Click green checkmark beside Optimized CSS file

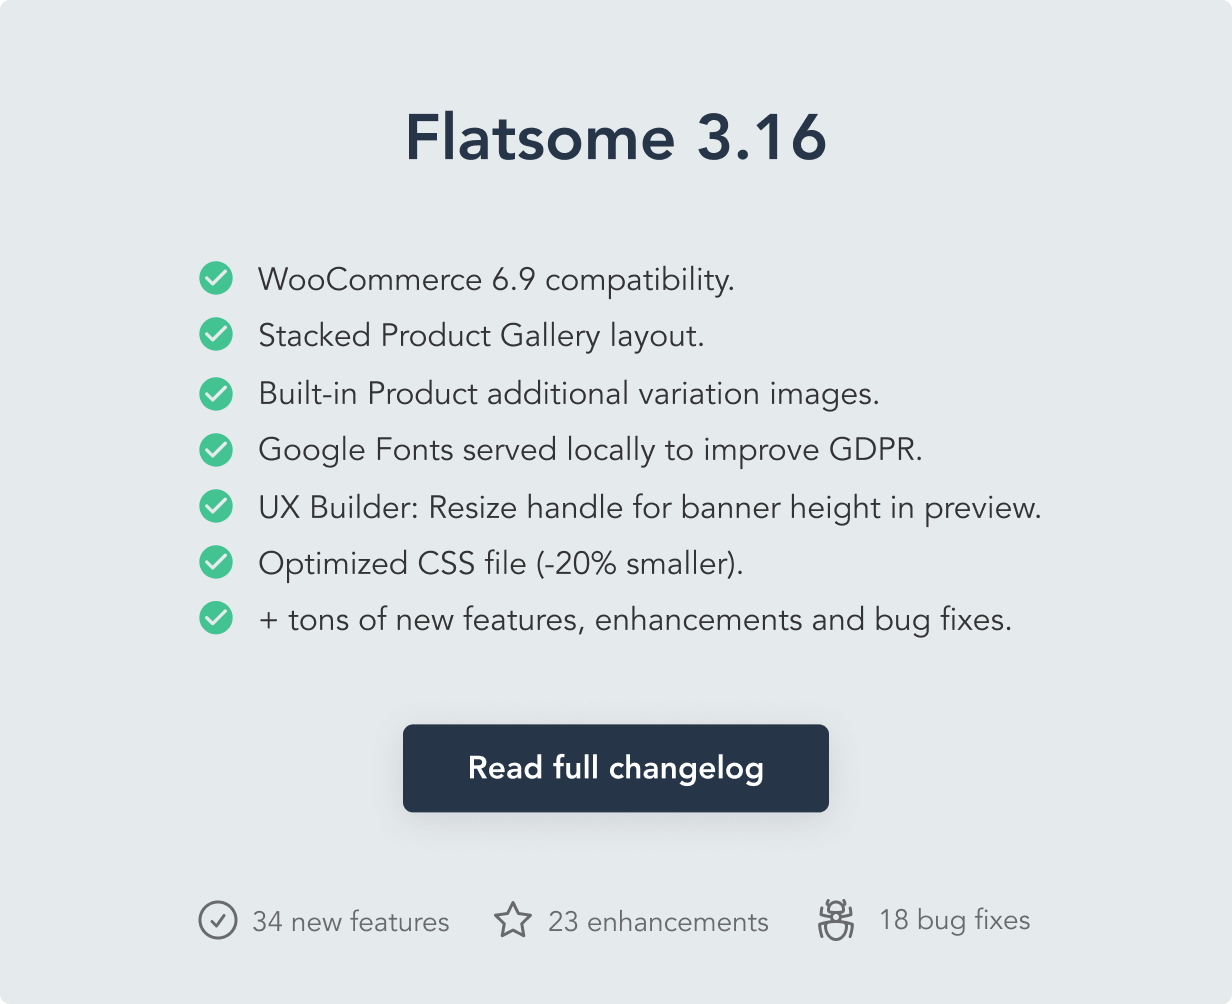point(216,563)
